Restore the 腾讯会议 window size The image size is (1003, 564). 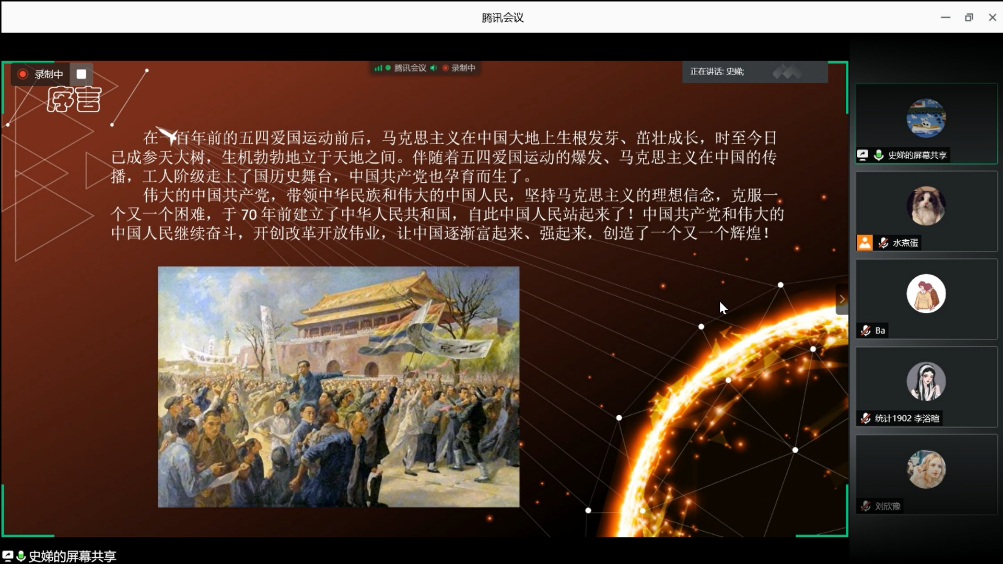click(968, 17)
